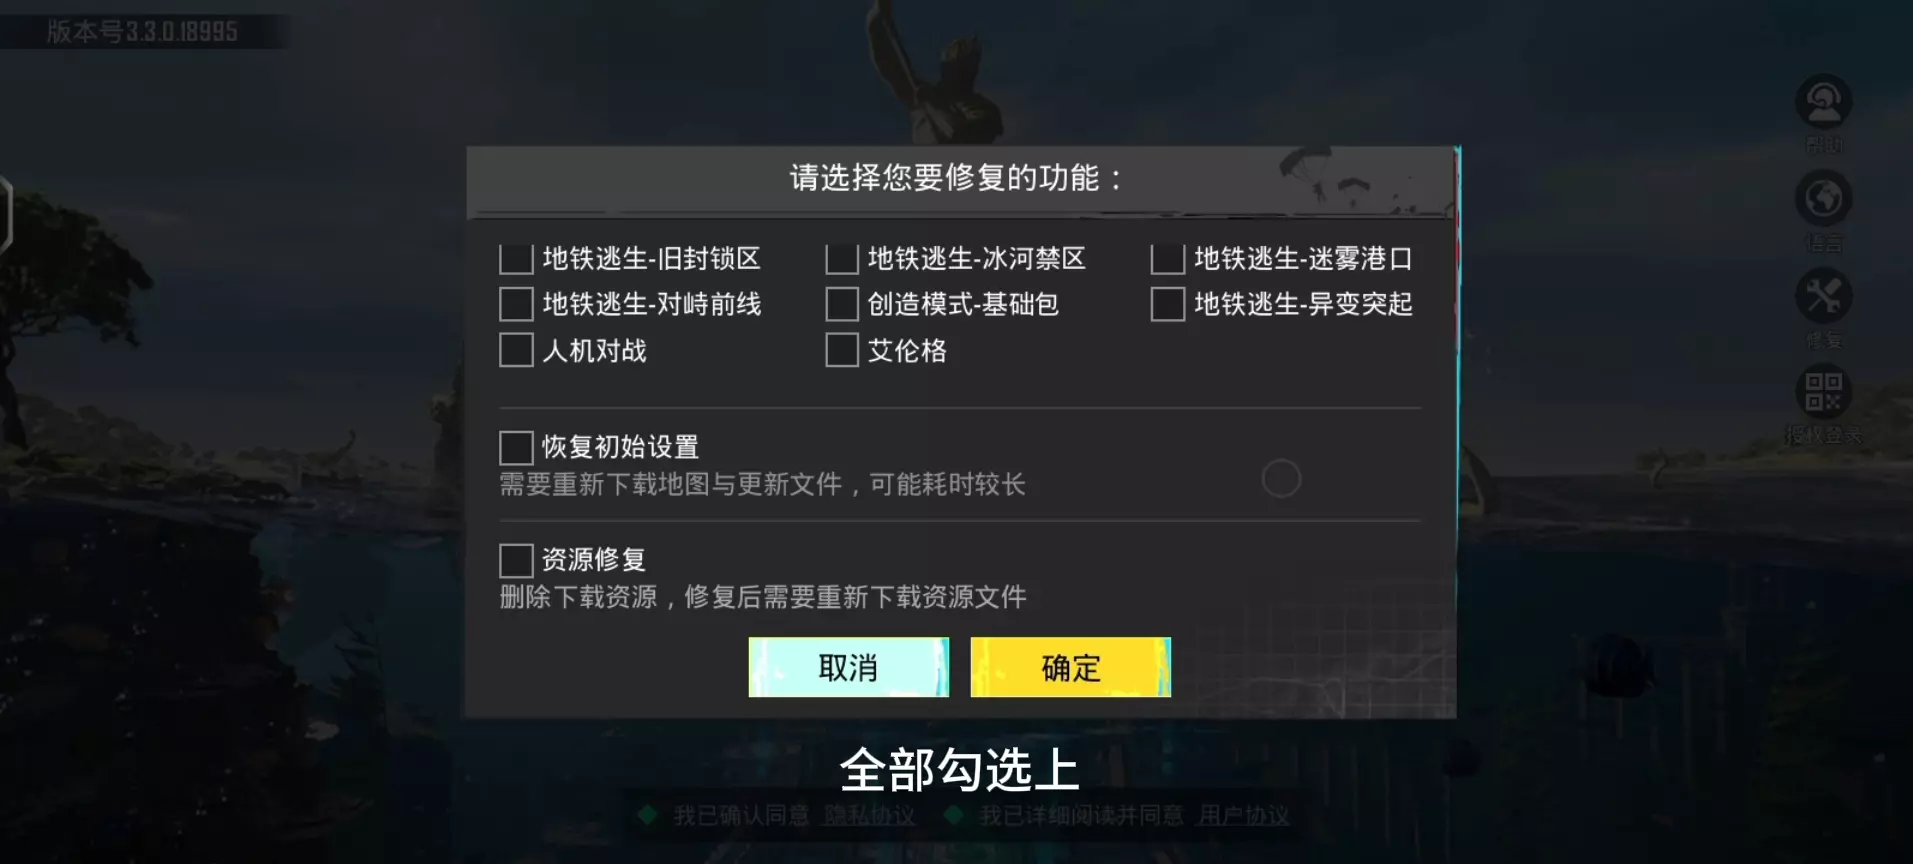Select 地铁逃生-对峙前线 checkbox
The height and width of the screenshot is (864, 1913).
coord(516,304)
